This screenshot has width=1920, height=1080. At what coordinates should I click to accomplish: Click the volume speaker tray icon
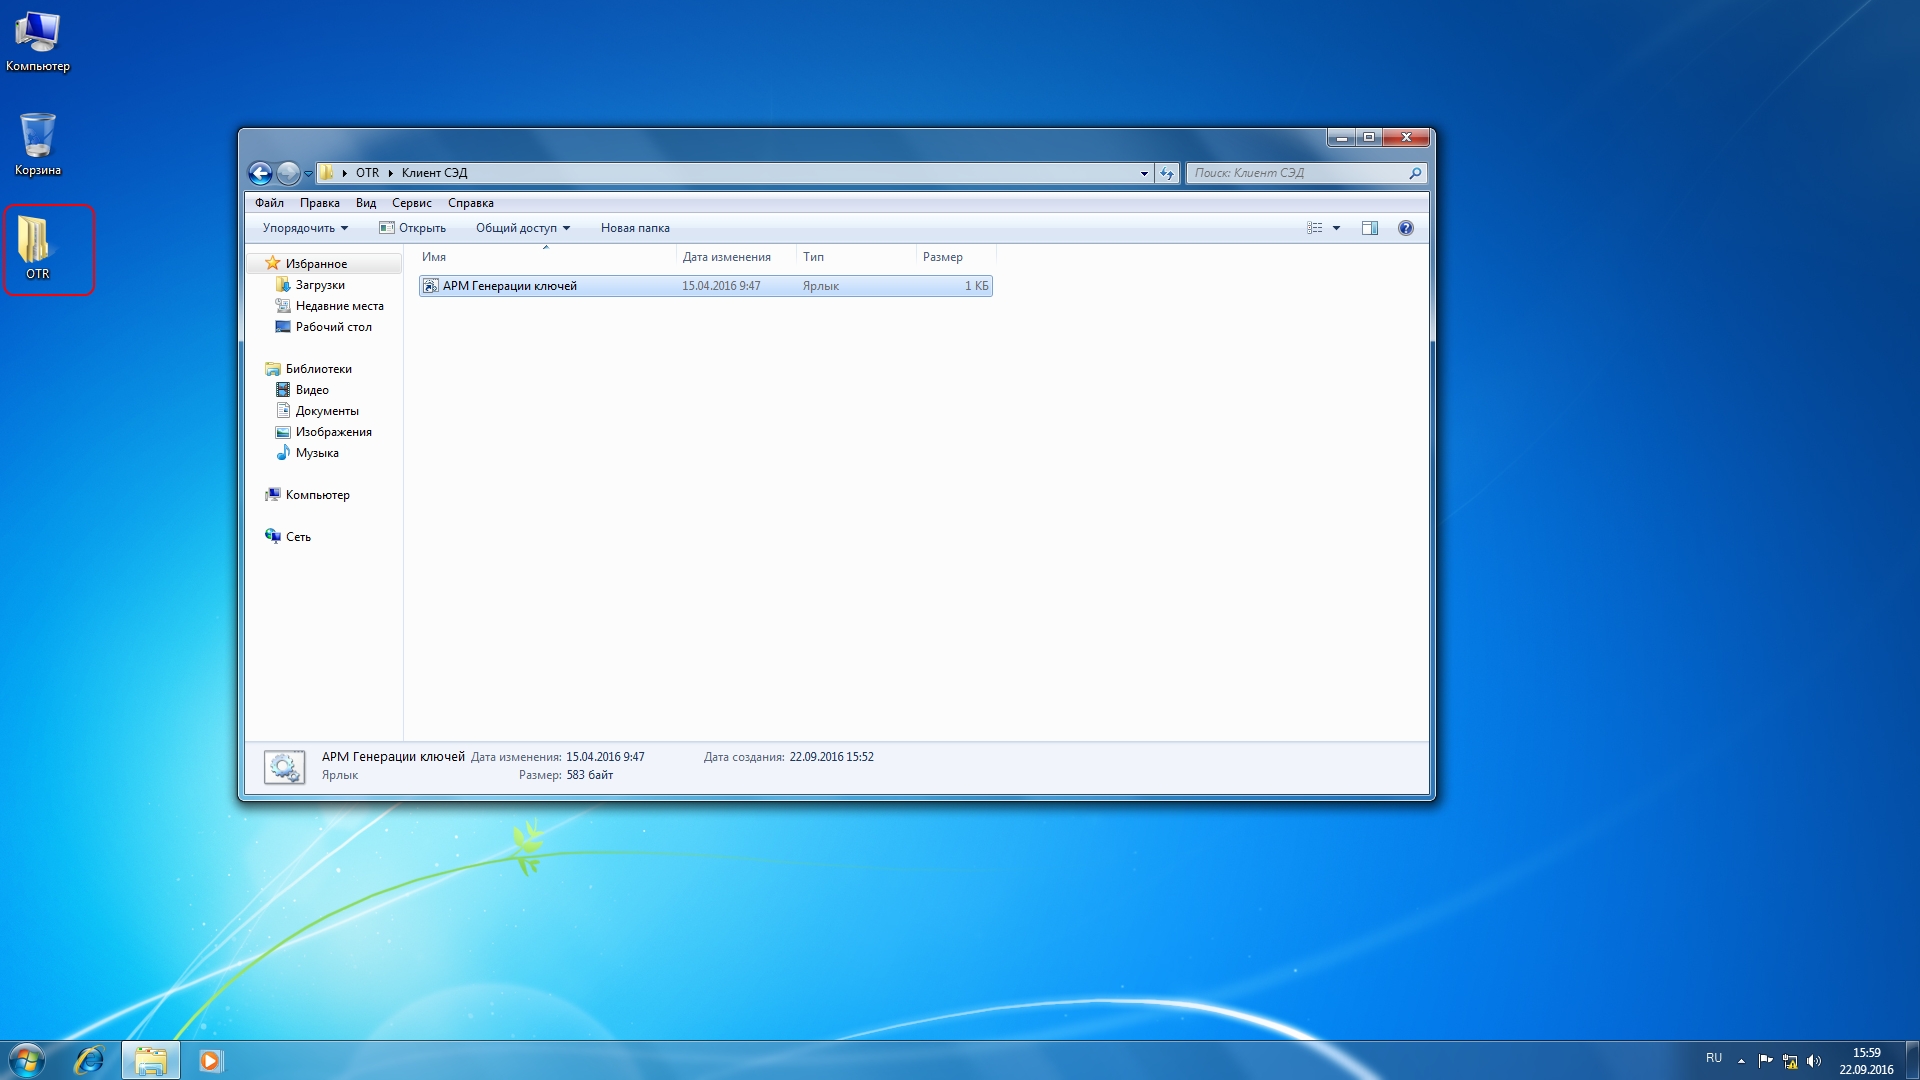point(1814,1061)
